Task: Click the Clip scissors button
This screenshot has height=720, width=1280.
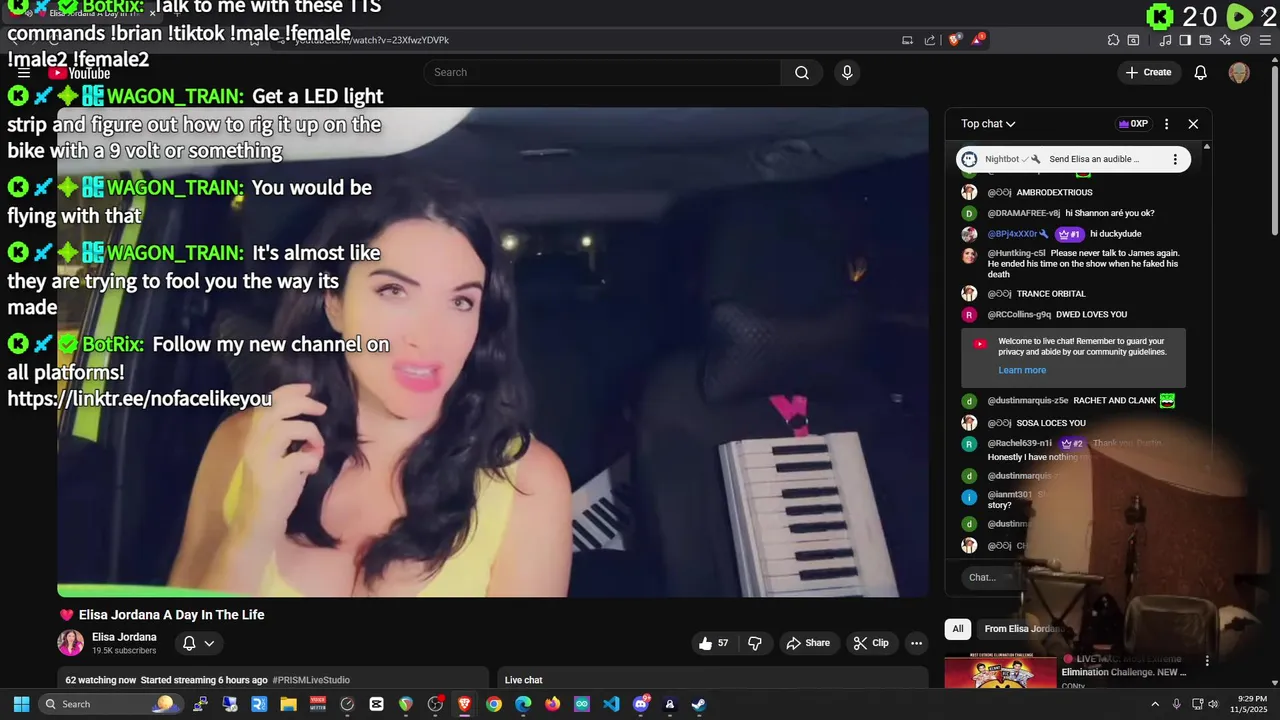Action: (x=871, y=643)
